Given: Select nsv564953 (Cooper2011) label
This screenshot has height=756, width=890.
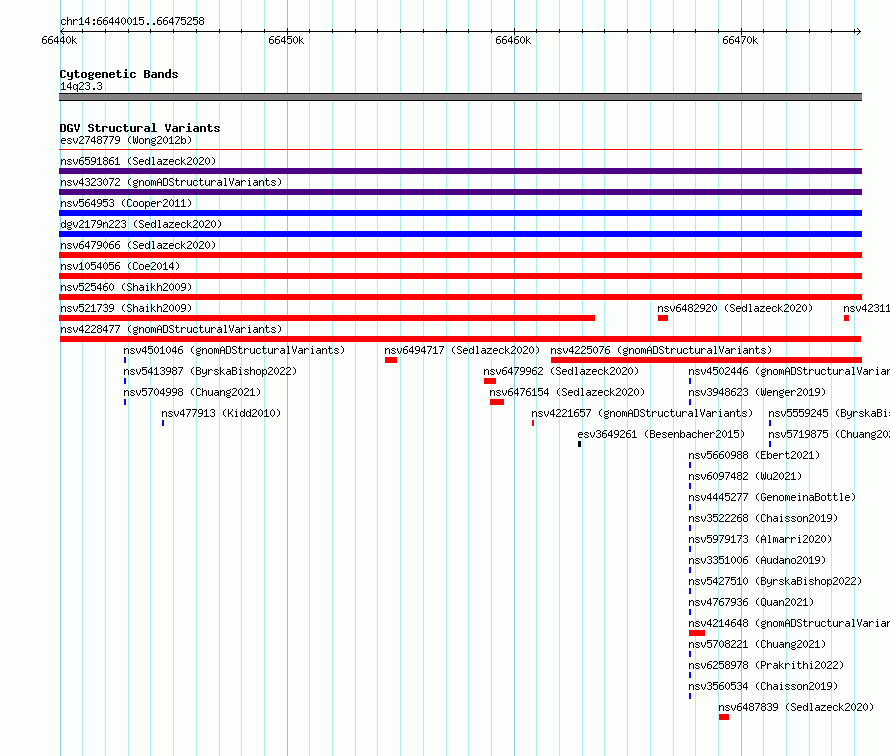Looking at the screenshot, I should click(x=126, y=203).
